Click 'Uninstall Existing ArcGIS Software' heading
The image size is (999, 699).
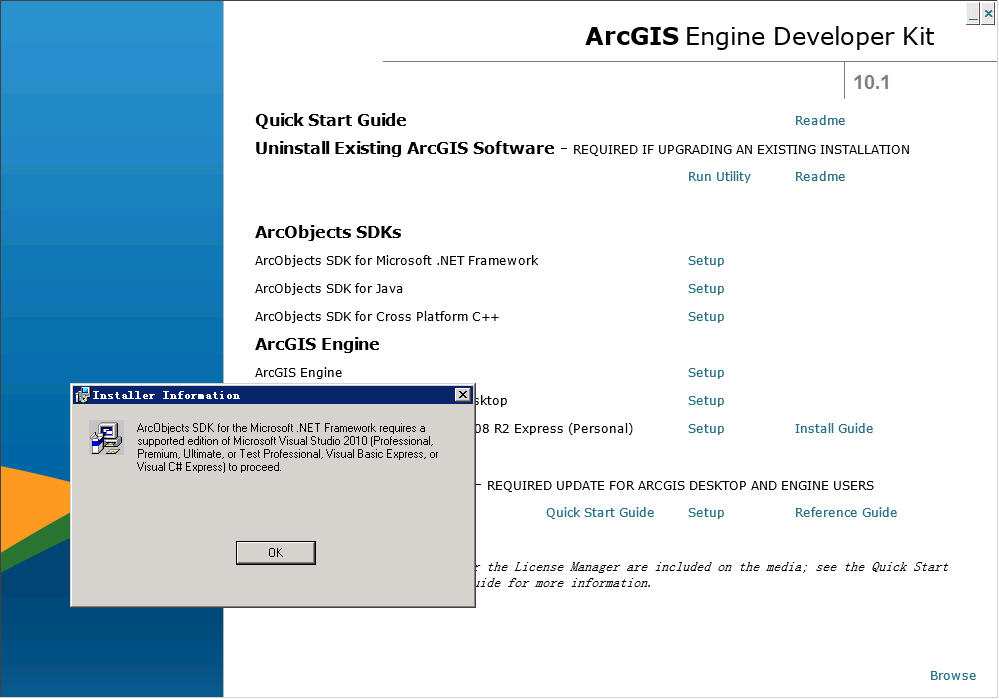(405, 148)
